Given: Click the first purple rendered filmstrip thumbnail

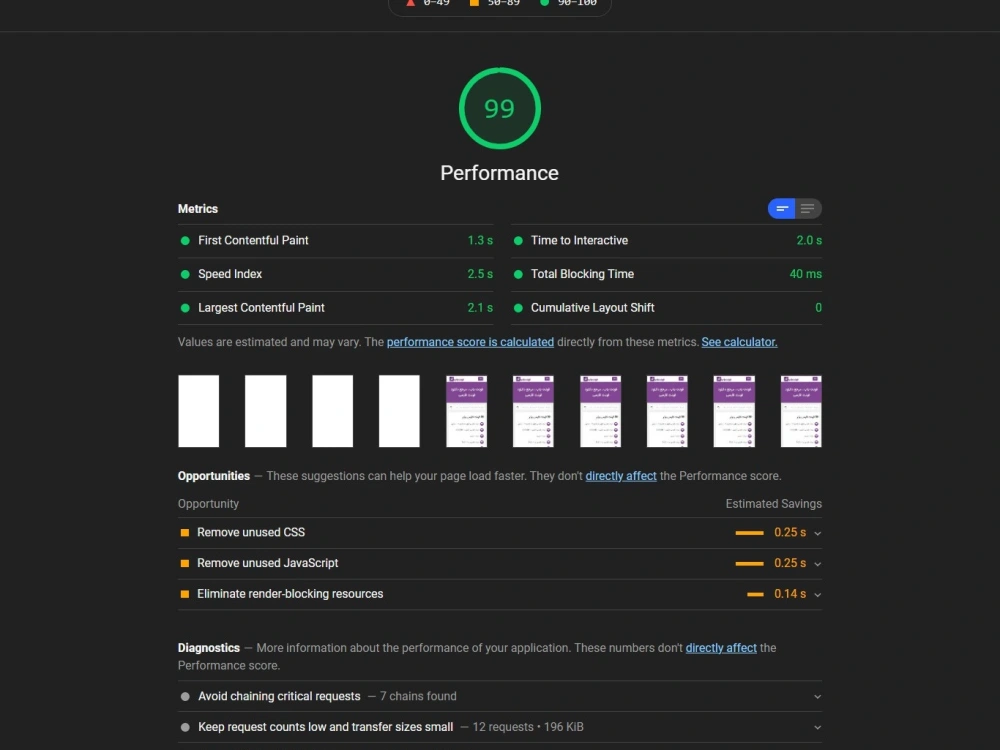Looking at the screenshot, I should (466, 411).
